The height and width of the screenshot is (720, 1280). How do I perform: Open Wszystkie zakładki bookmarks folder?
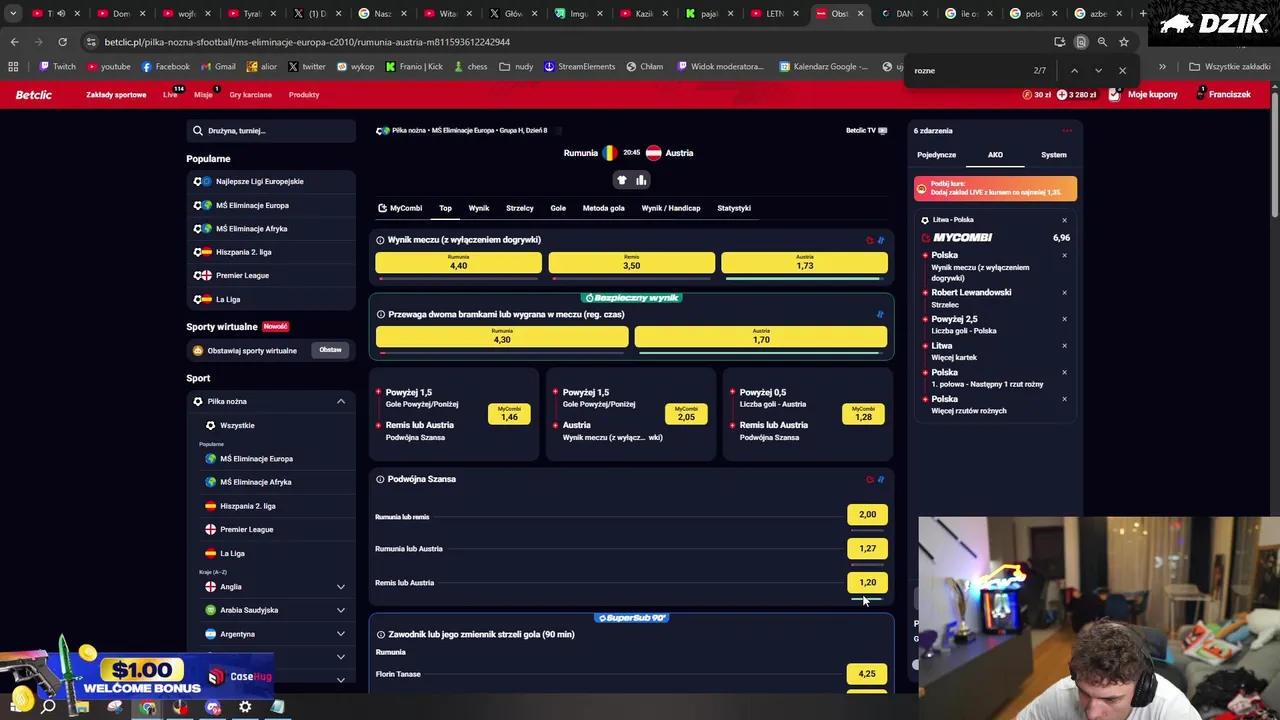1229,66
